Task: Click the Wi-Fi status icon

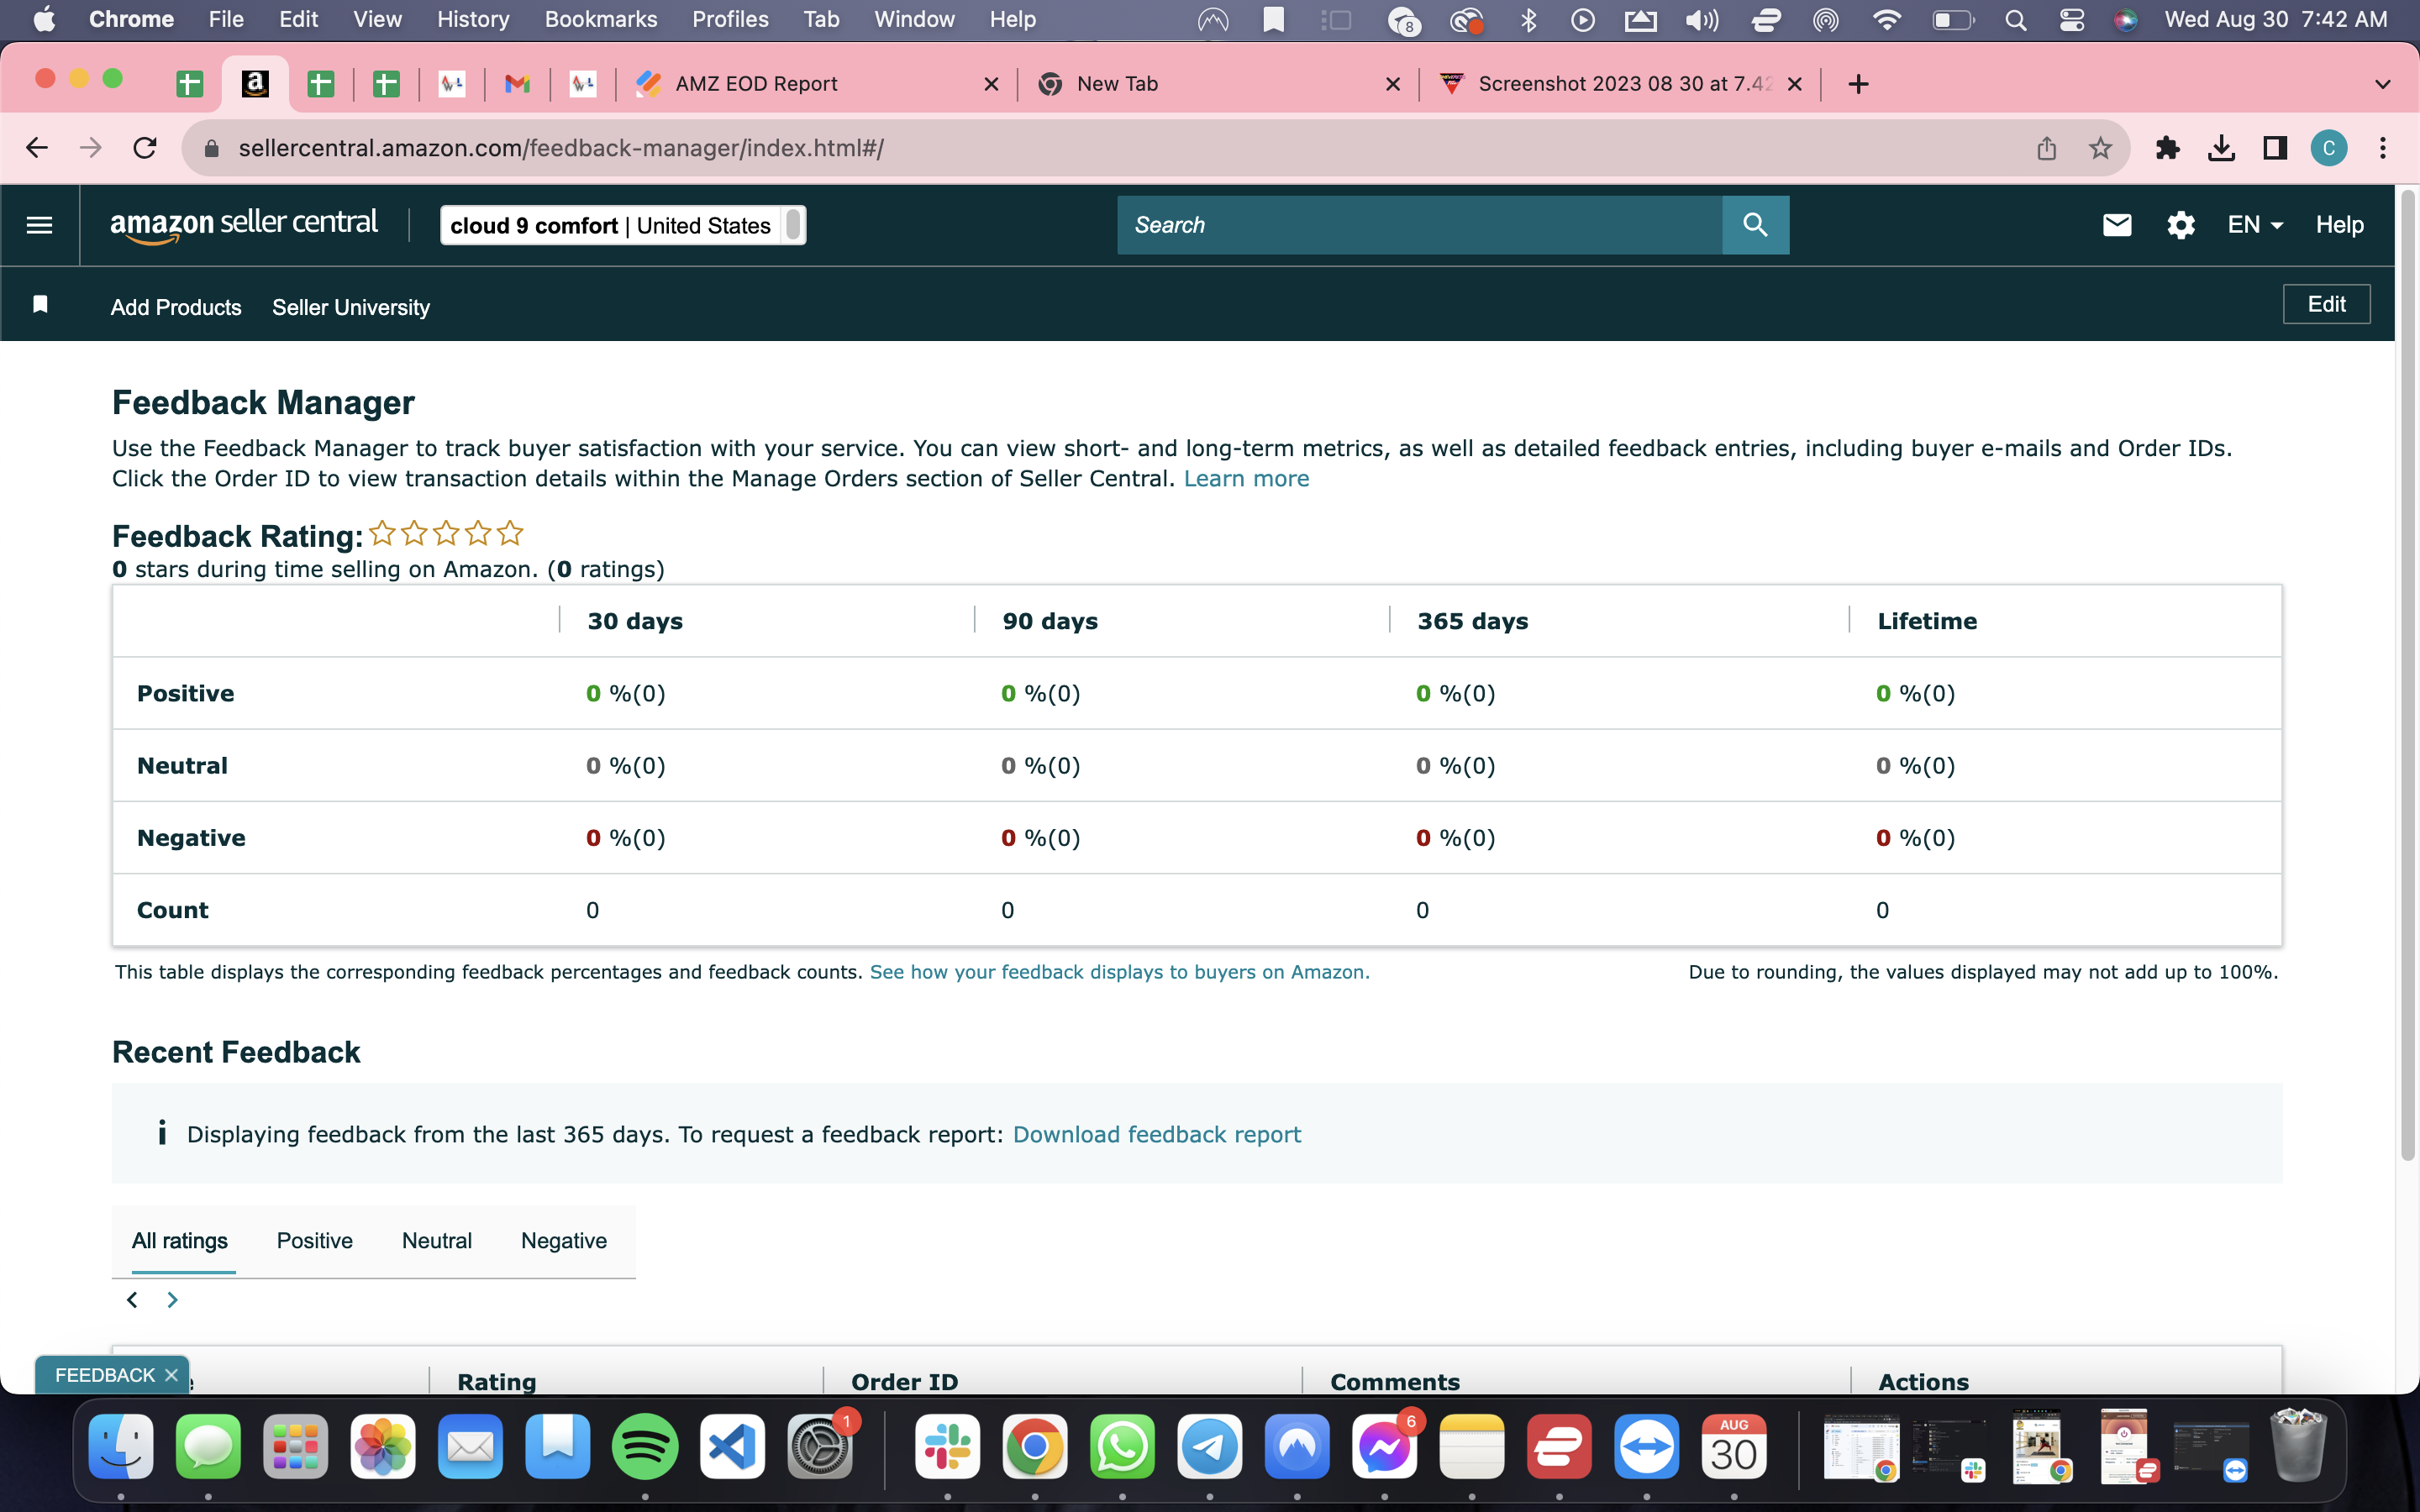Action: click(x=1886, y=19)
